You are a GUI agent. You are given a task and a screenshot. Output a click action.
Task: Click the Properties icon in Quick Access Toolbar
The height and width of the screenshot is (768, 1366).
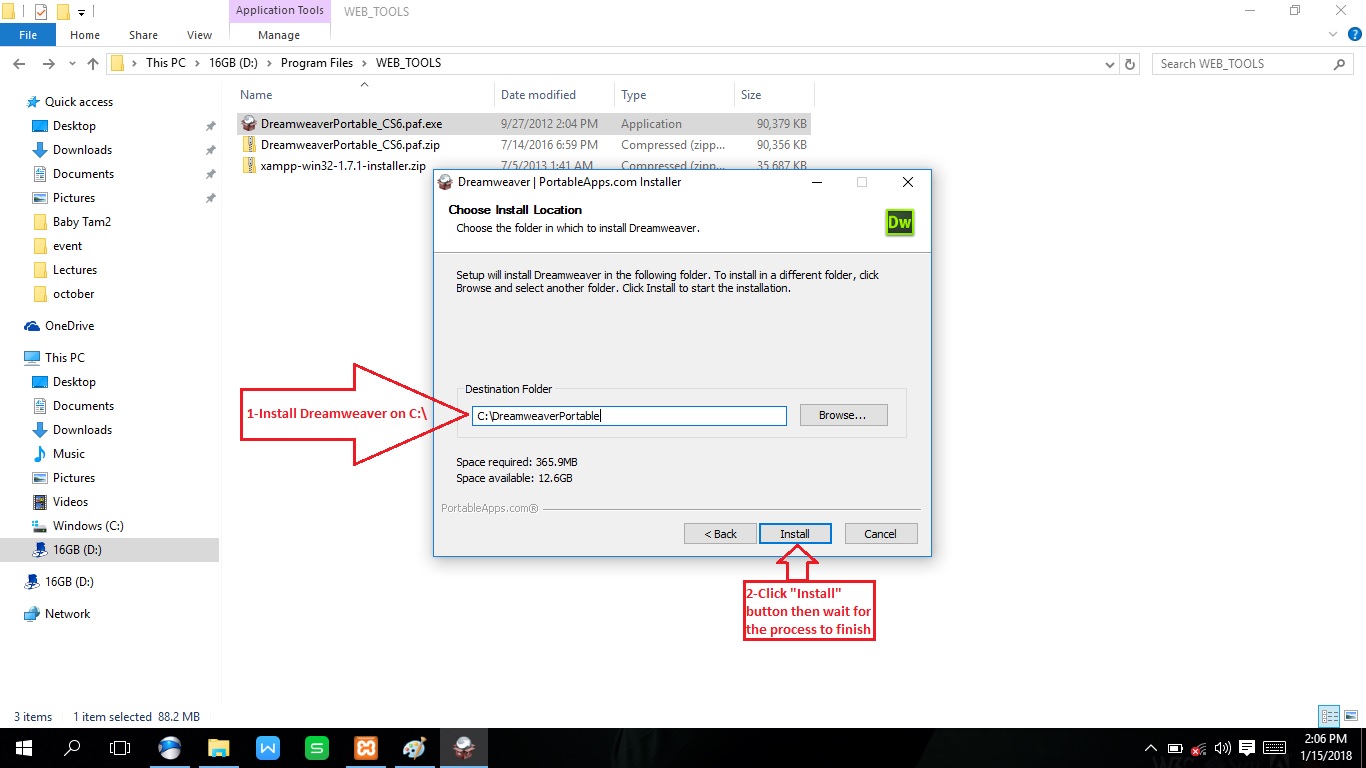point(40,12)
